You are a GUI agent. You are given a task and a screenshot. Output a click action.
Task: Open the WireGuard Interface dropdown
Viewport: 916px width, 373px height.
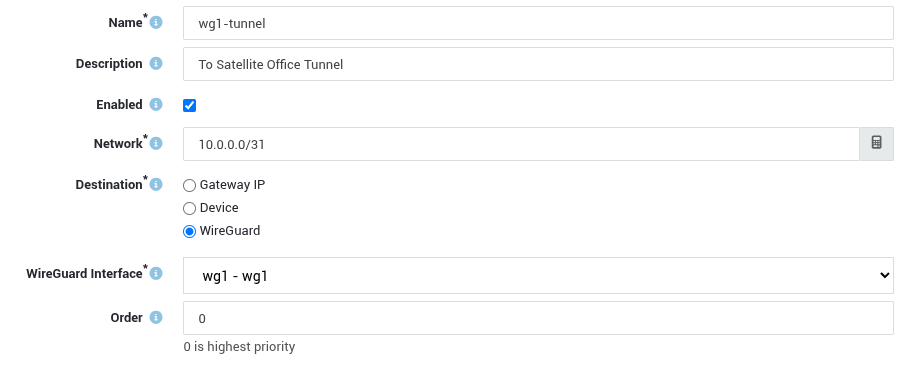click(x=538, y=275)
